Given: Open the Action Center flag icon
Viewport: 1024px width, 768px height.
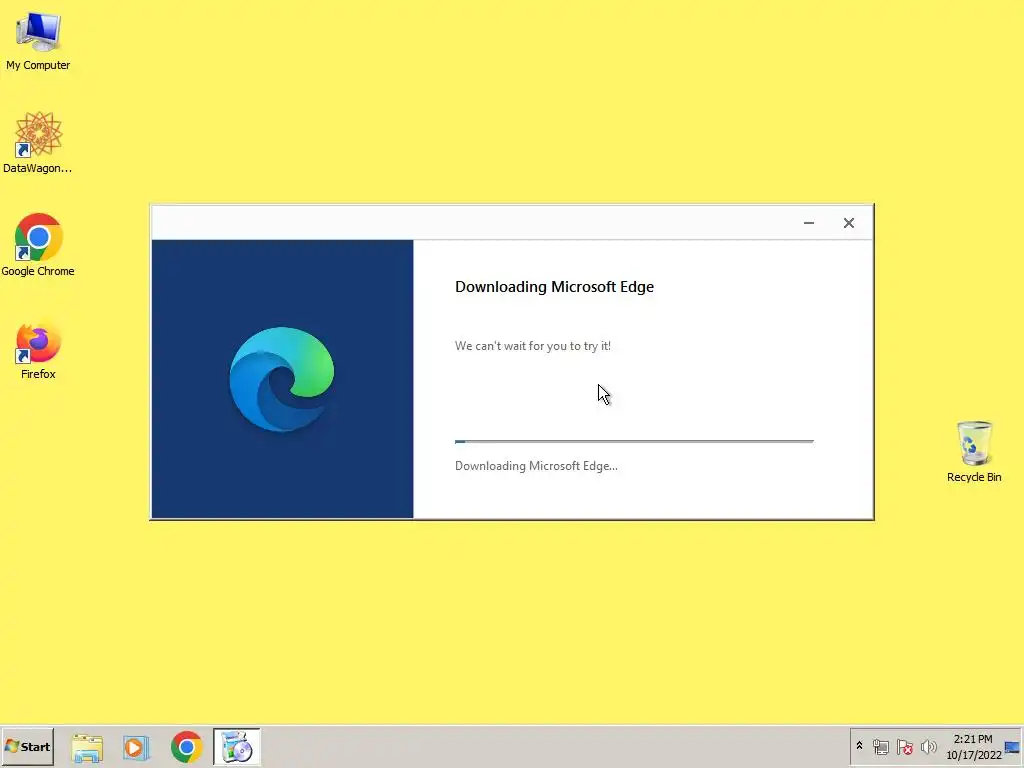Looking at the screenshot, I should point(904,746).
